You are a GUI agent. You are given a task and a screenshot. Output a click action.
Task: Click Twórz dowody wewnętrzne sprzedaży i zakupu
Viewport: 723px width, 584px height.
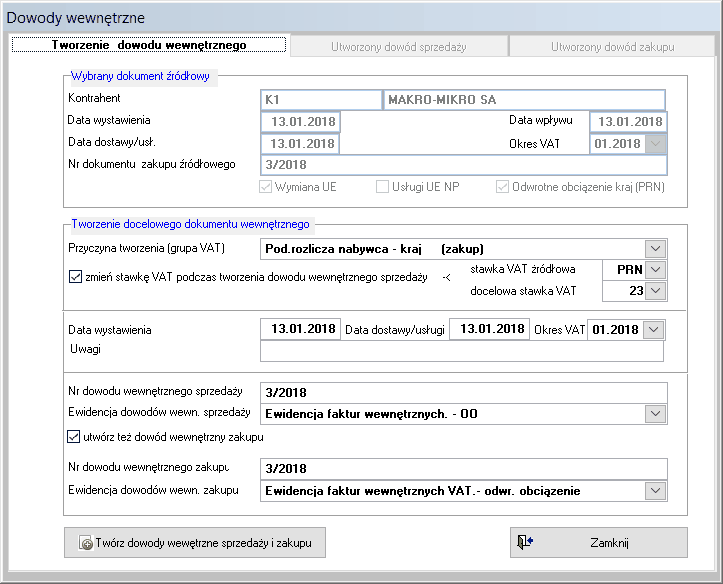pos(195,543)
